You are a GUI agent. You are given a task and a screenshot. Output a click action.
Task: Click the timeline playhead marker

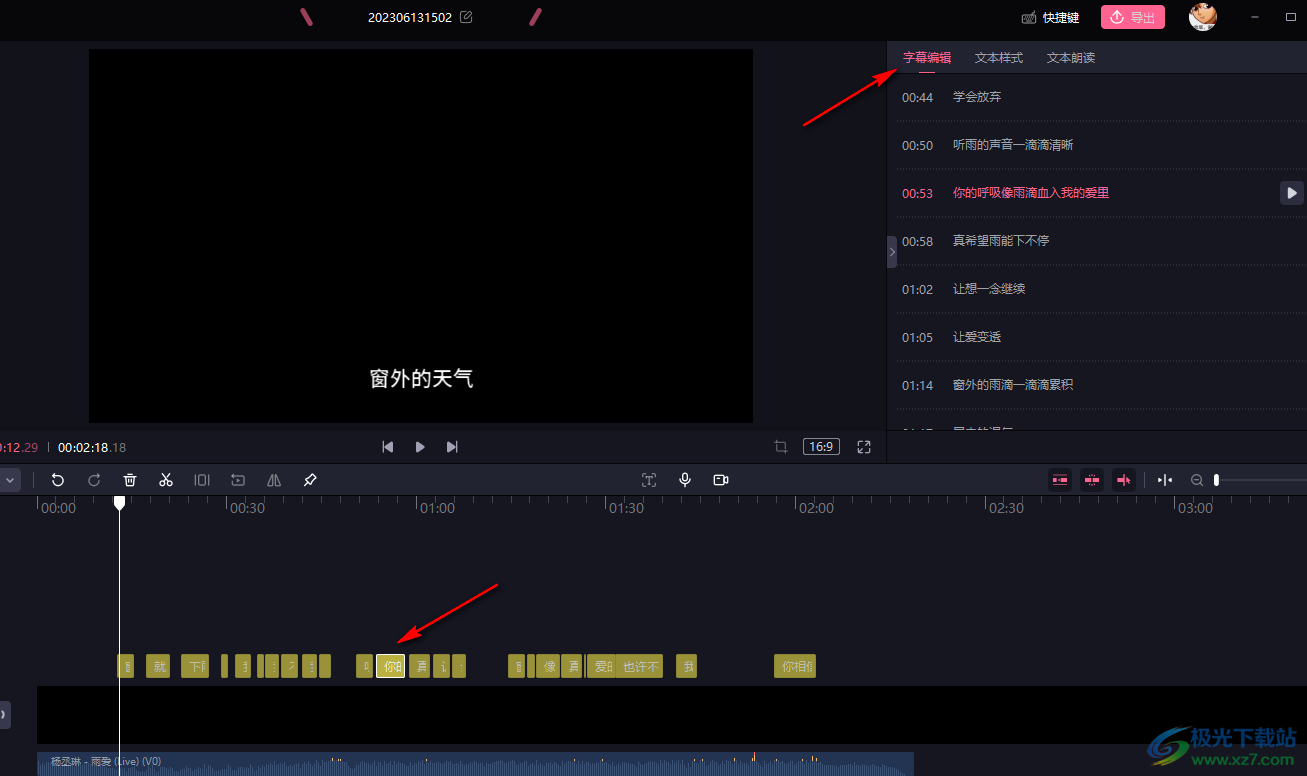pos(119,503)
